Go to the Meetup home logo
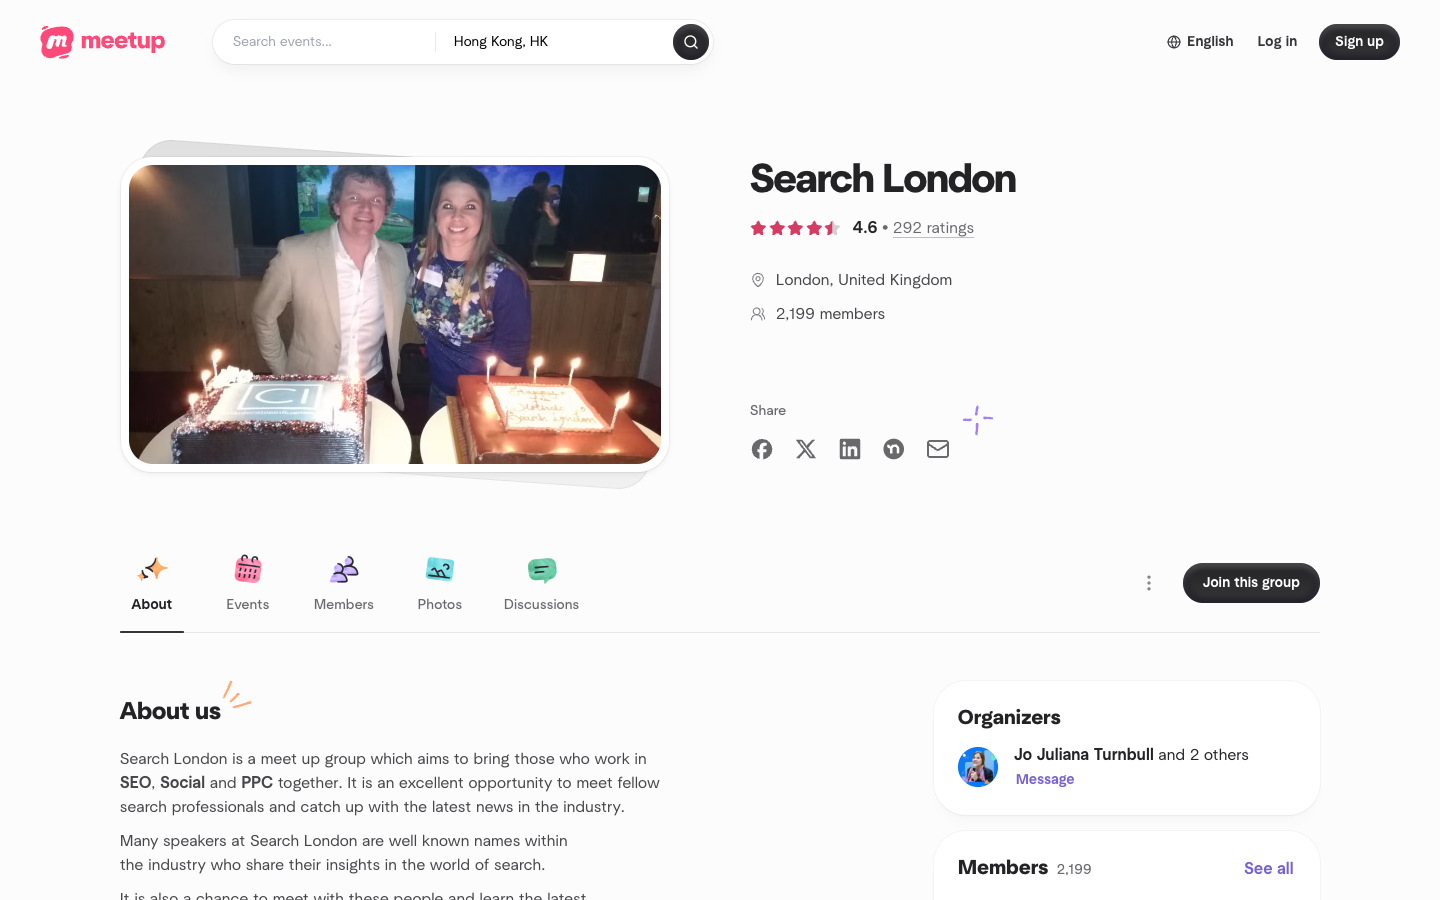 (102, 42)
